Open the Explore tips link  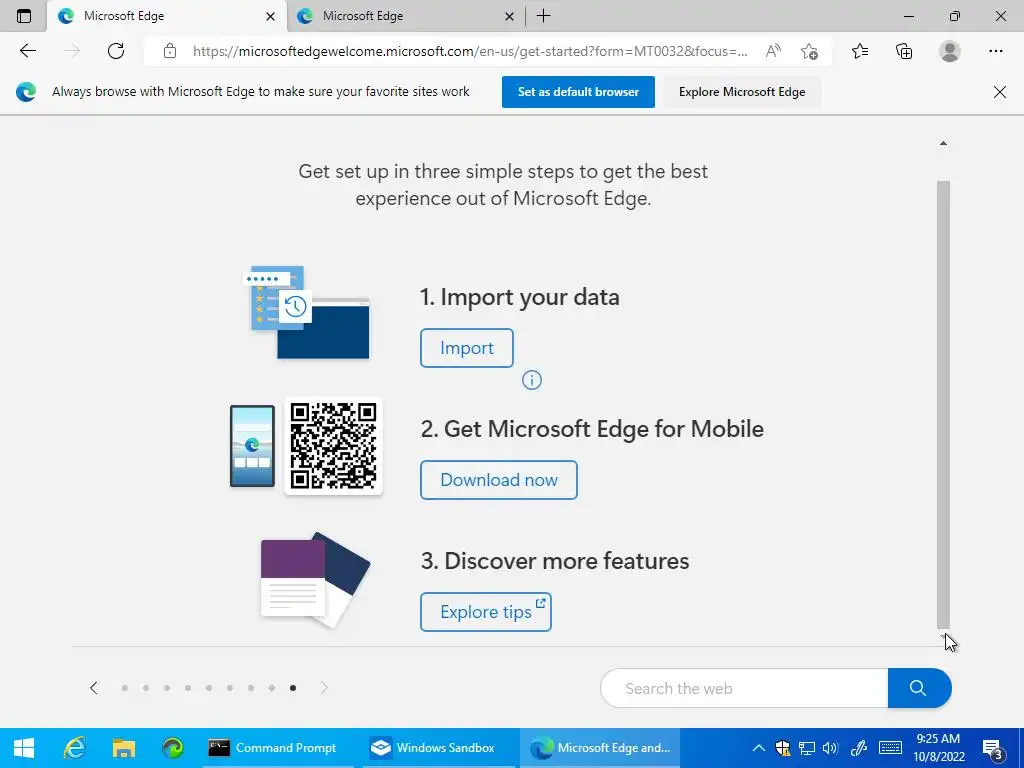tap(485, 612)
